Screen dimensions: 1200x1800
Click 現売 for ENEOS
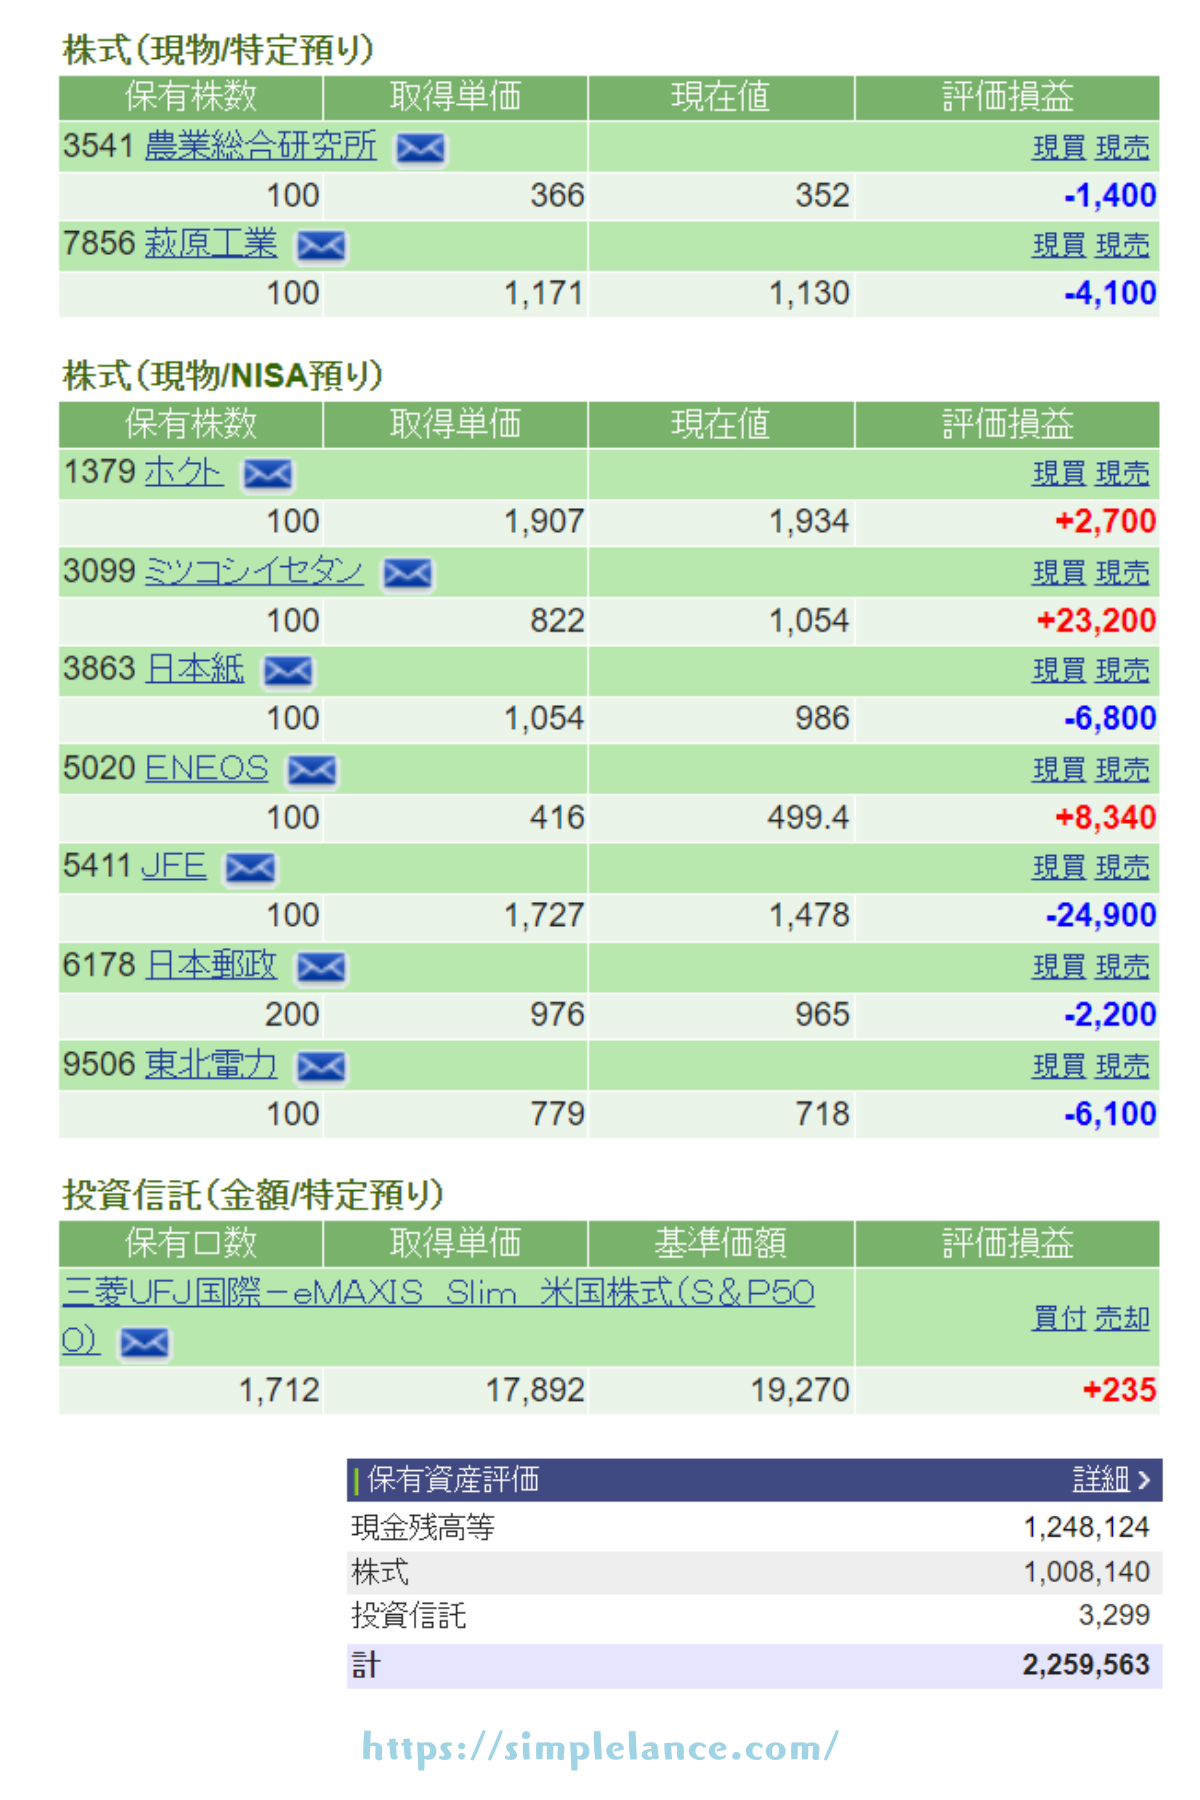(x=1122, y=770)
